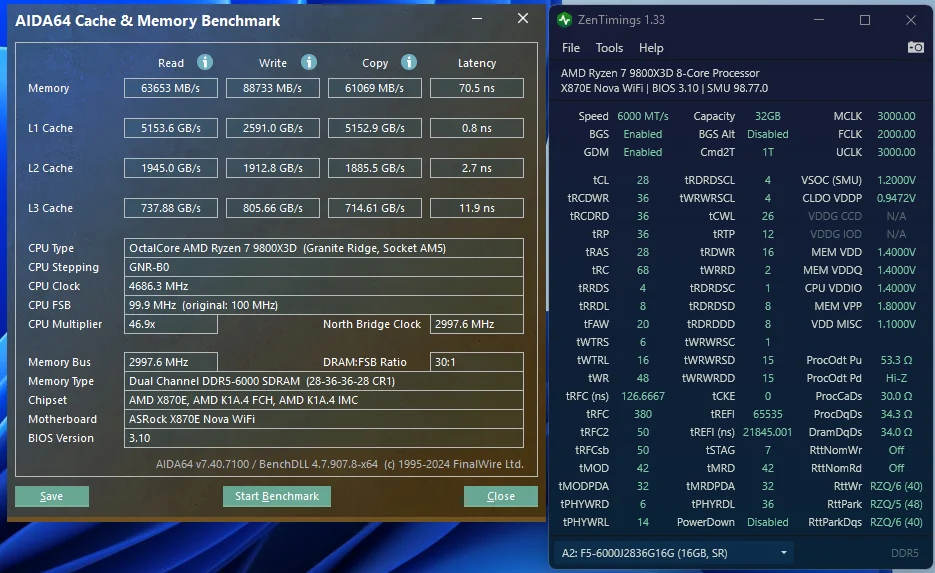Open the ZenTimings File menu
Image resolution: width=935 pixels, height=573 pixels.
point(571,48)
